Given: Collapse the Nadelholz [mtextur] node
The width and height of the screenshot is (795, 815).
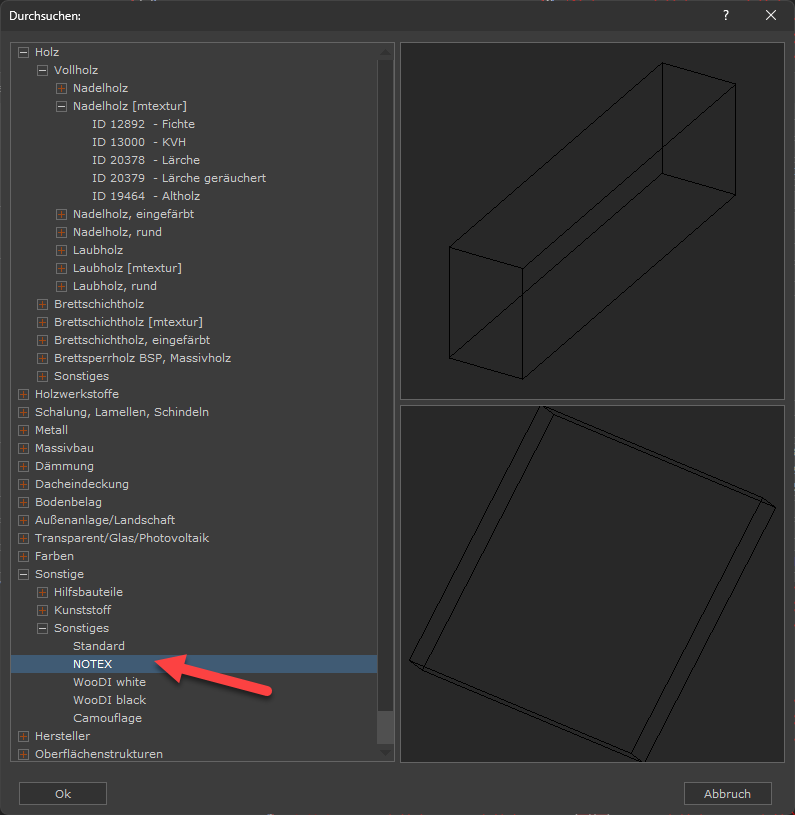Looking at the screenshot, I should [62, 106].
